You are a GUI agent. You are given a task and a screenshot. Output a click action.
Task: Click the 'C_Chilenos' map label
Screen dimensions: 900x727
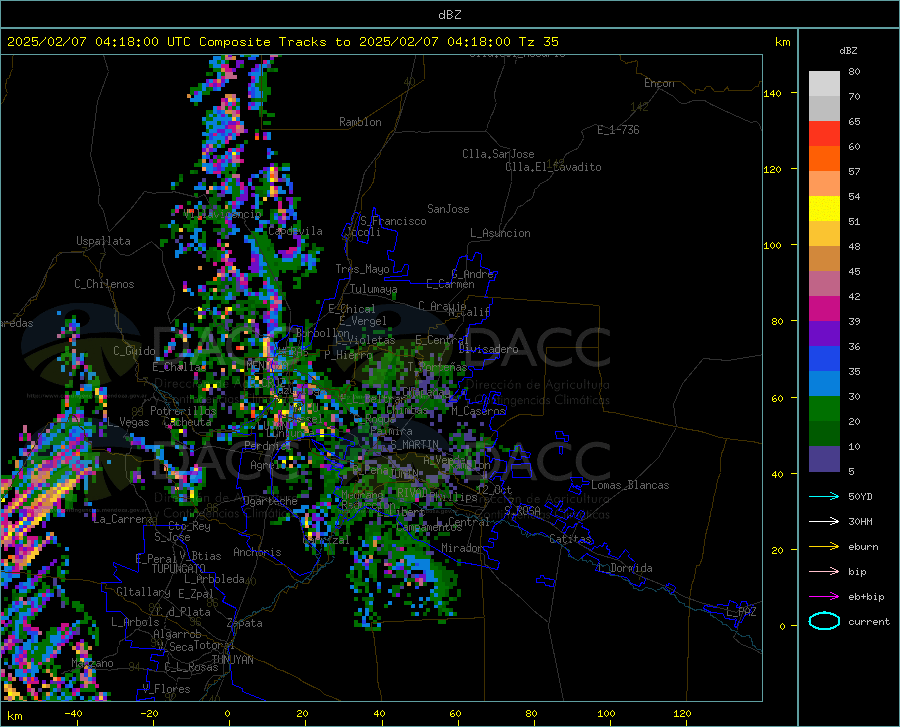104,284
